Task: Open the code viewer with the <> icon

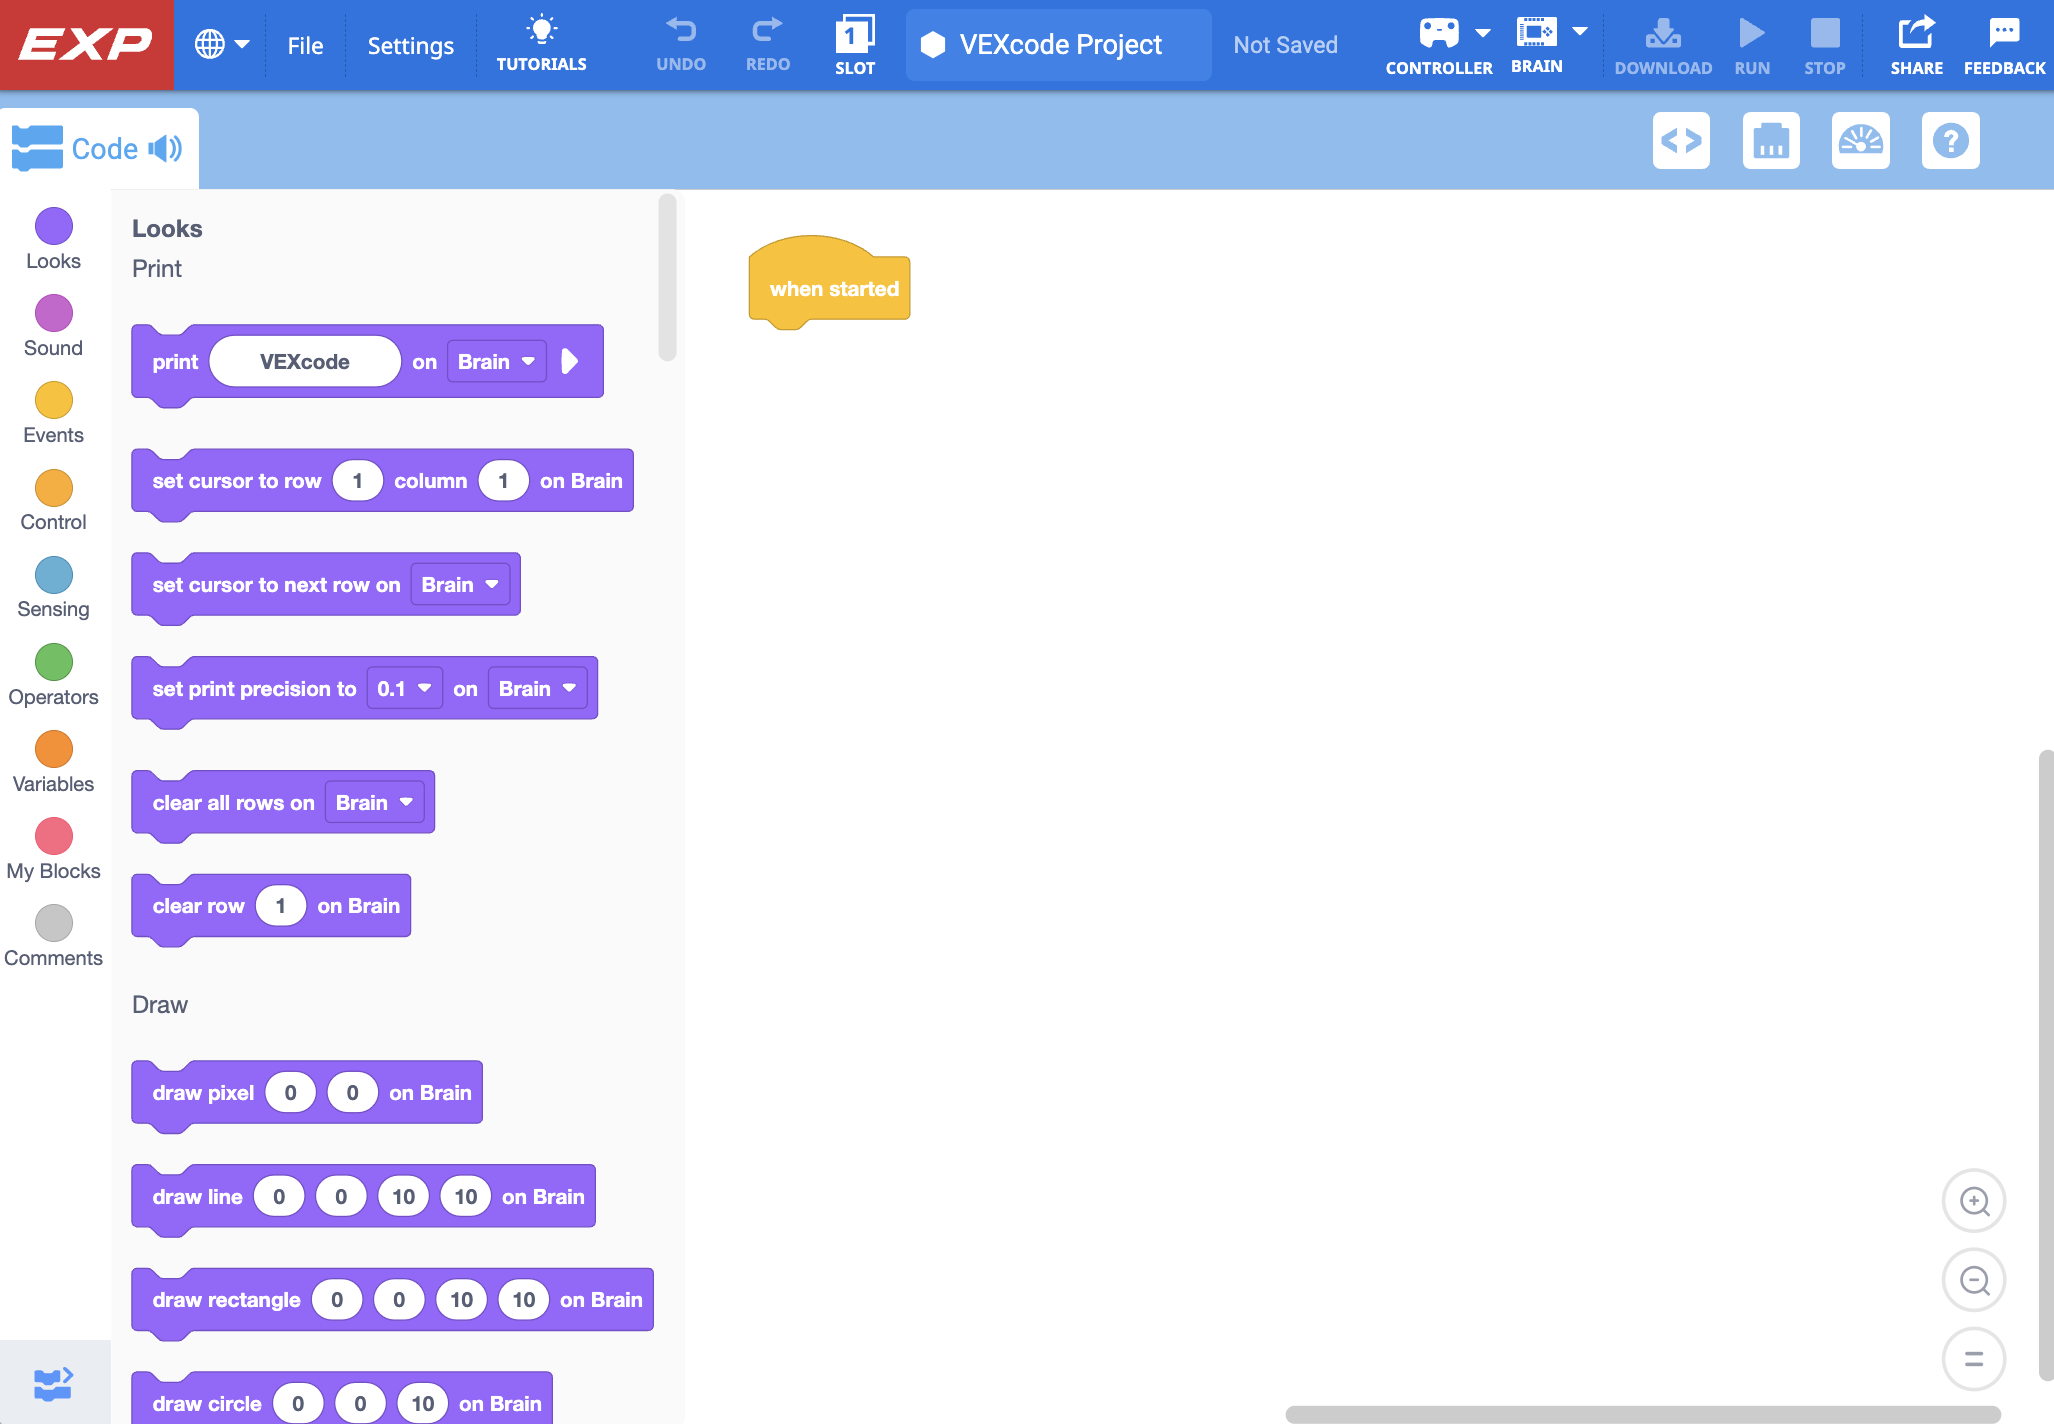Action: tap(1681, 141)
